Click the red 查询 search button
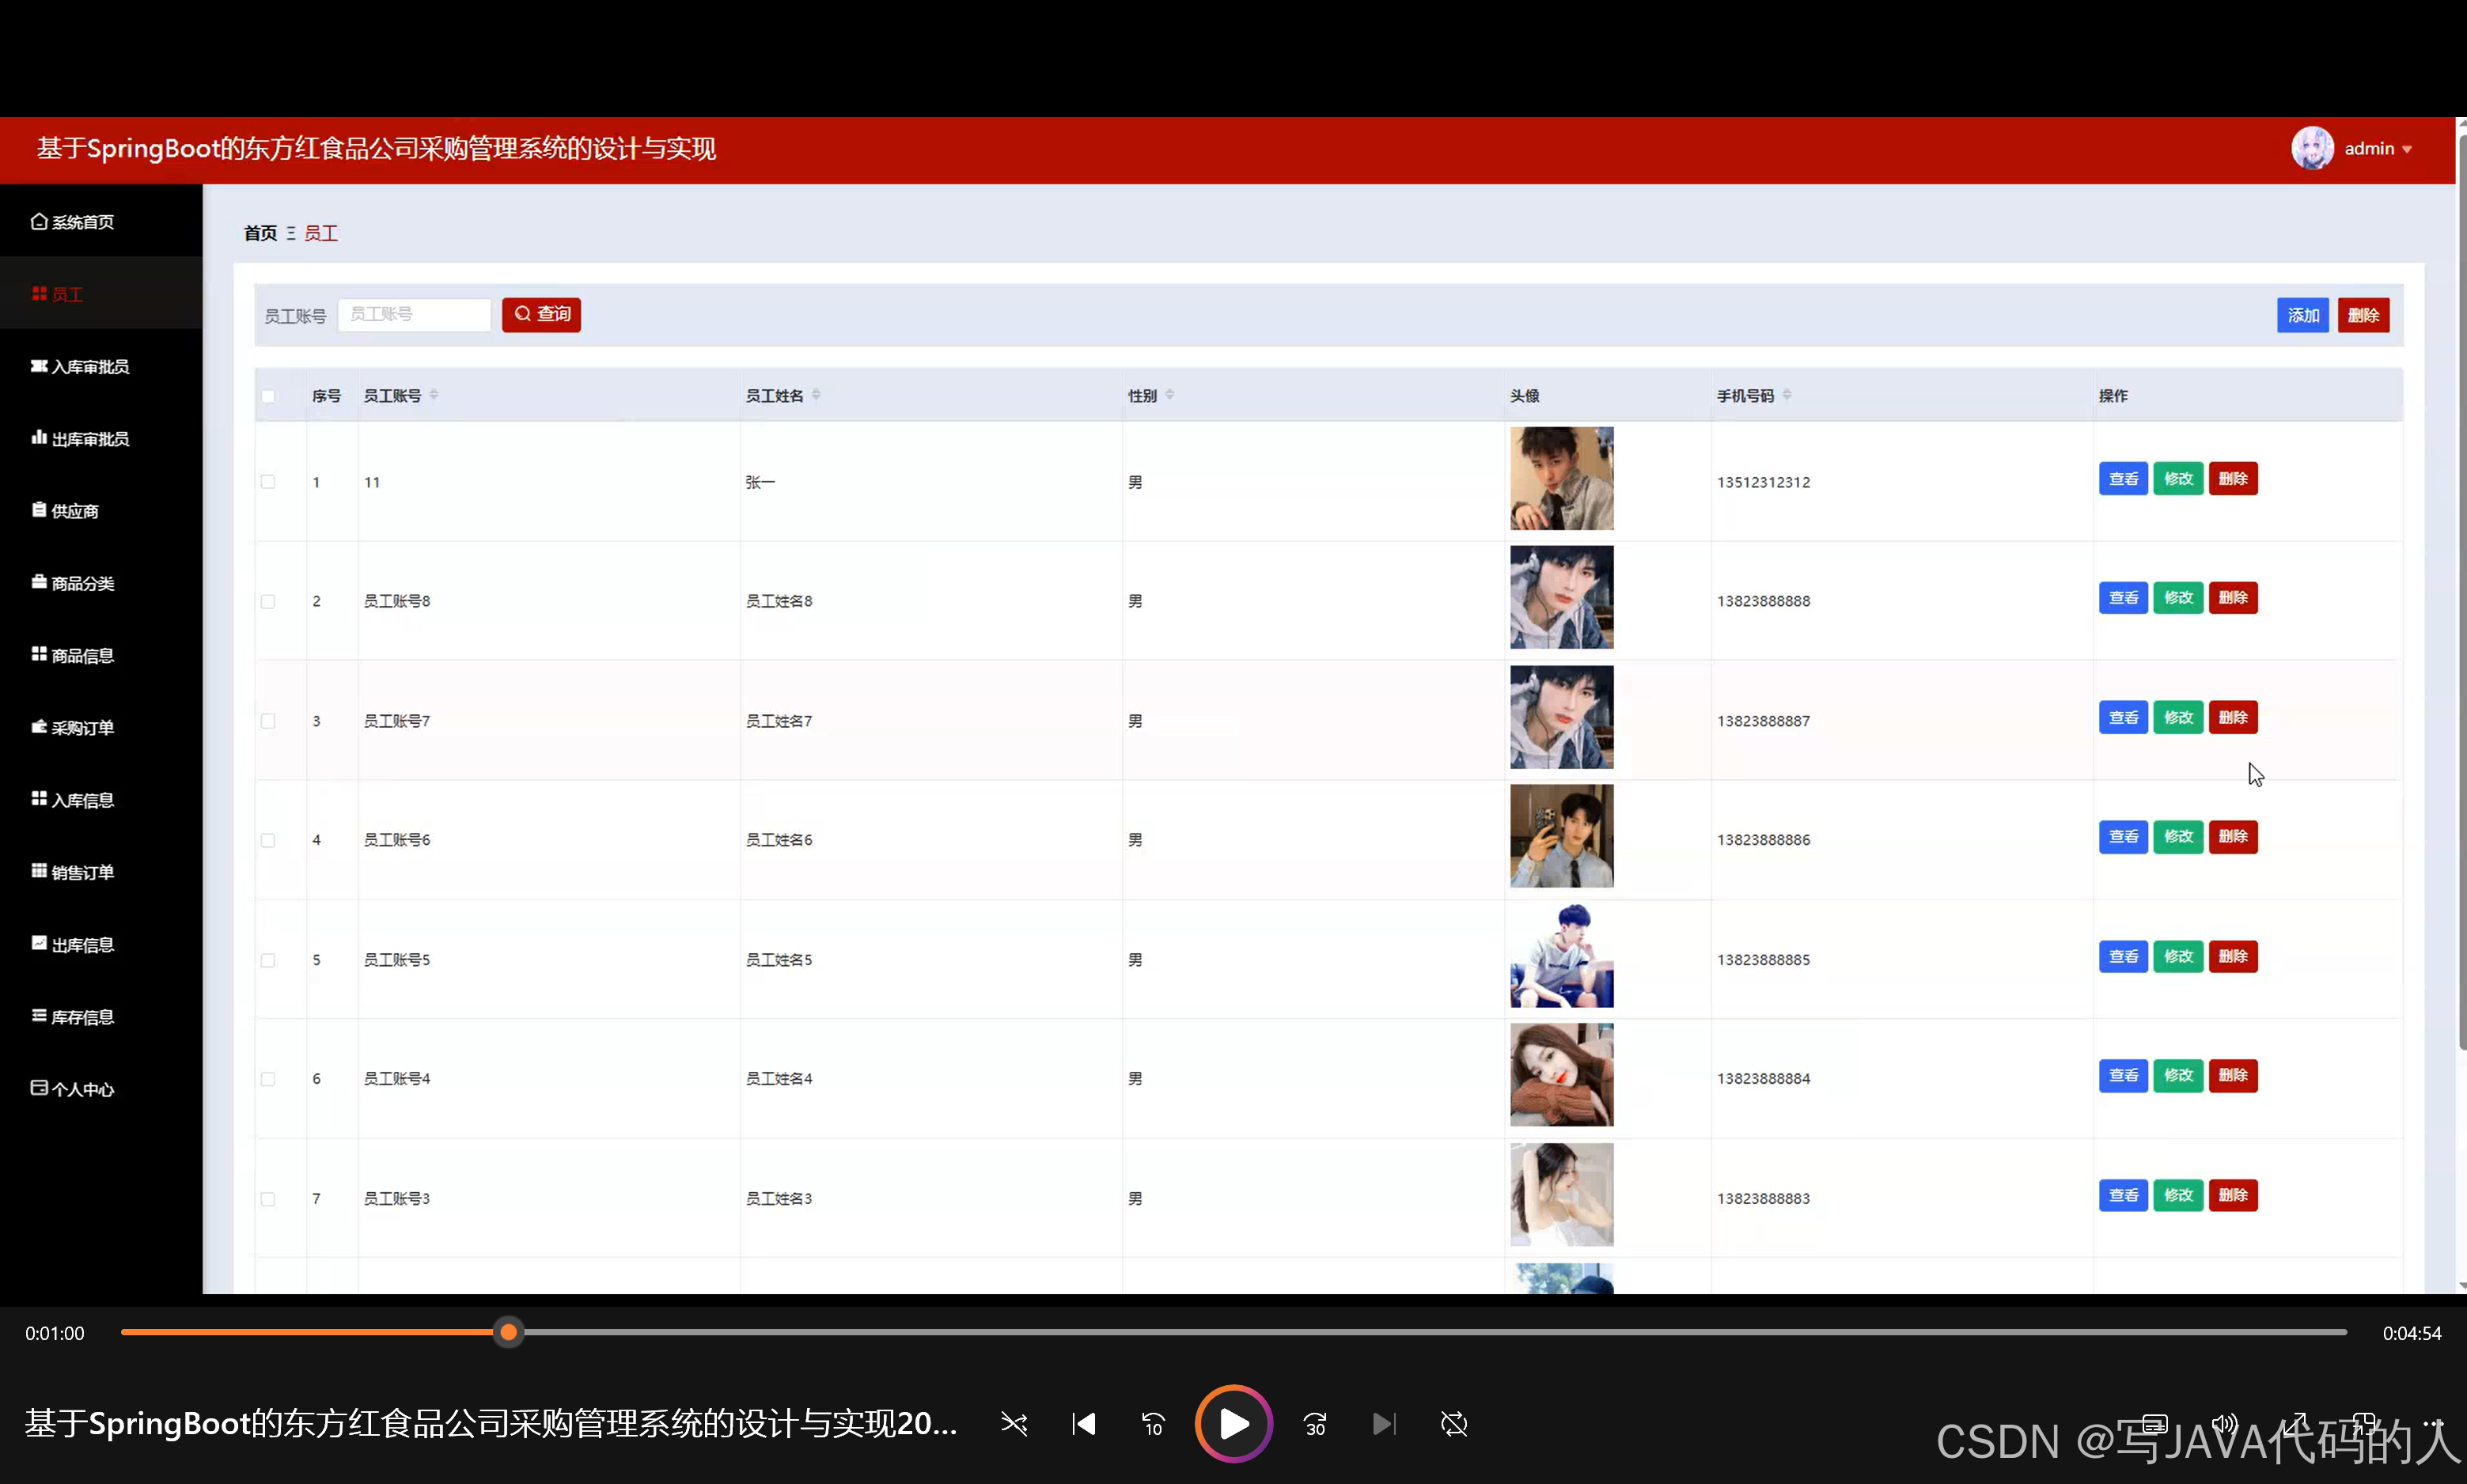This screenshot has height=1484, width=2467. 541,314
